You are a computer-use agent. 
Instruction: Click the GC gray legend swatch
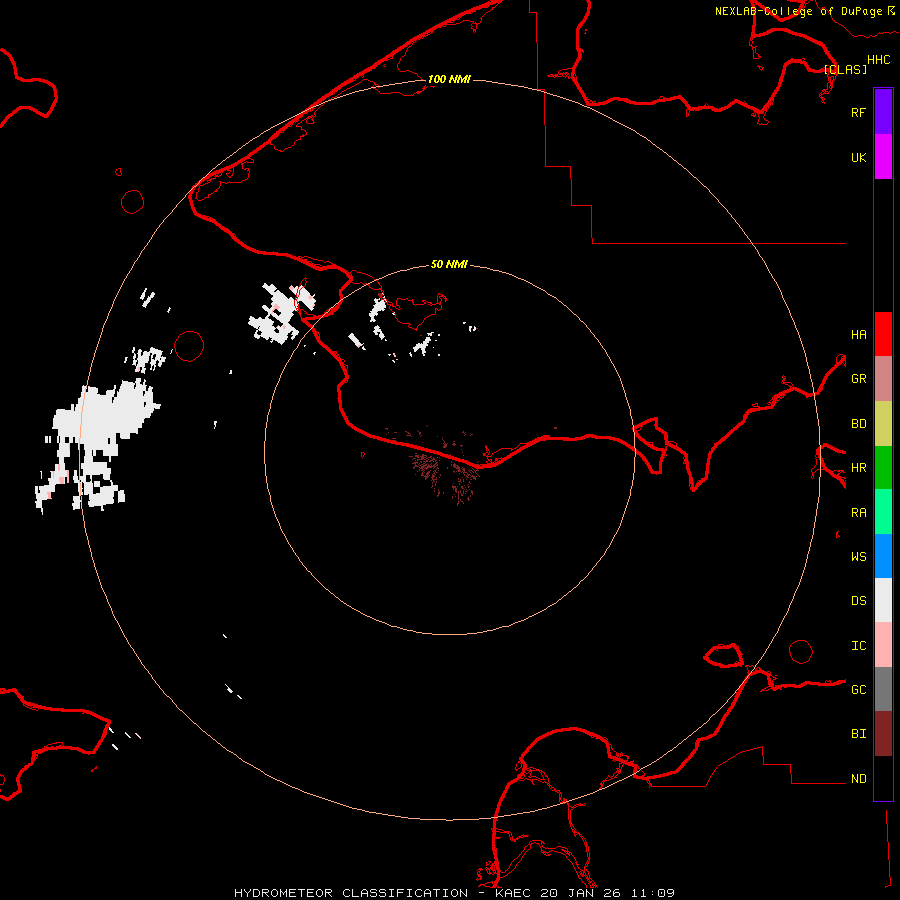tap(883, 689)
